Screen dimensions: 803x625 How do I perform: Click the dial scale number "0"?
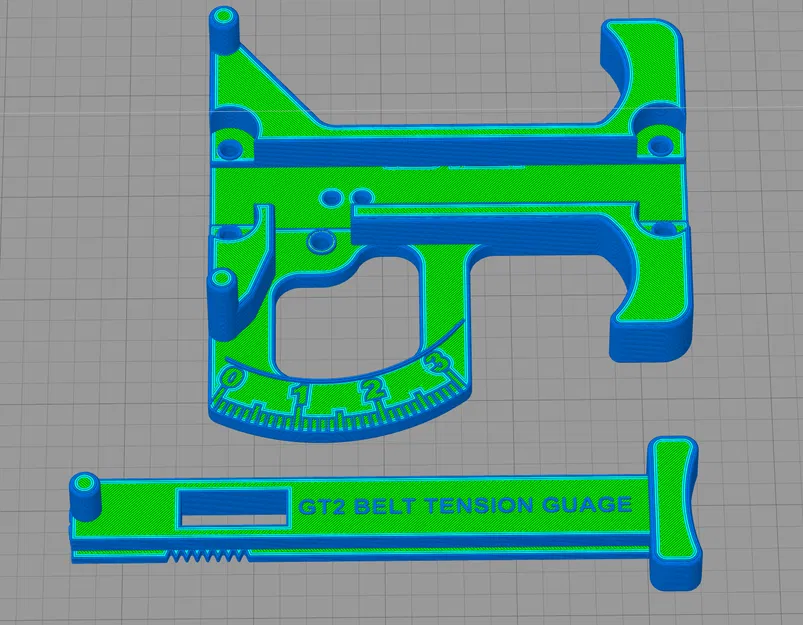click(x=232, y=378)
